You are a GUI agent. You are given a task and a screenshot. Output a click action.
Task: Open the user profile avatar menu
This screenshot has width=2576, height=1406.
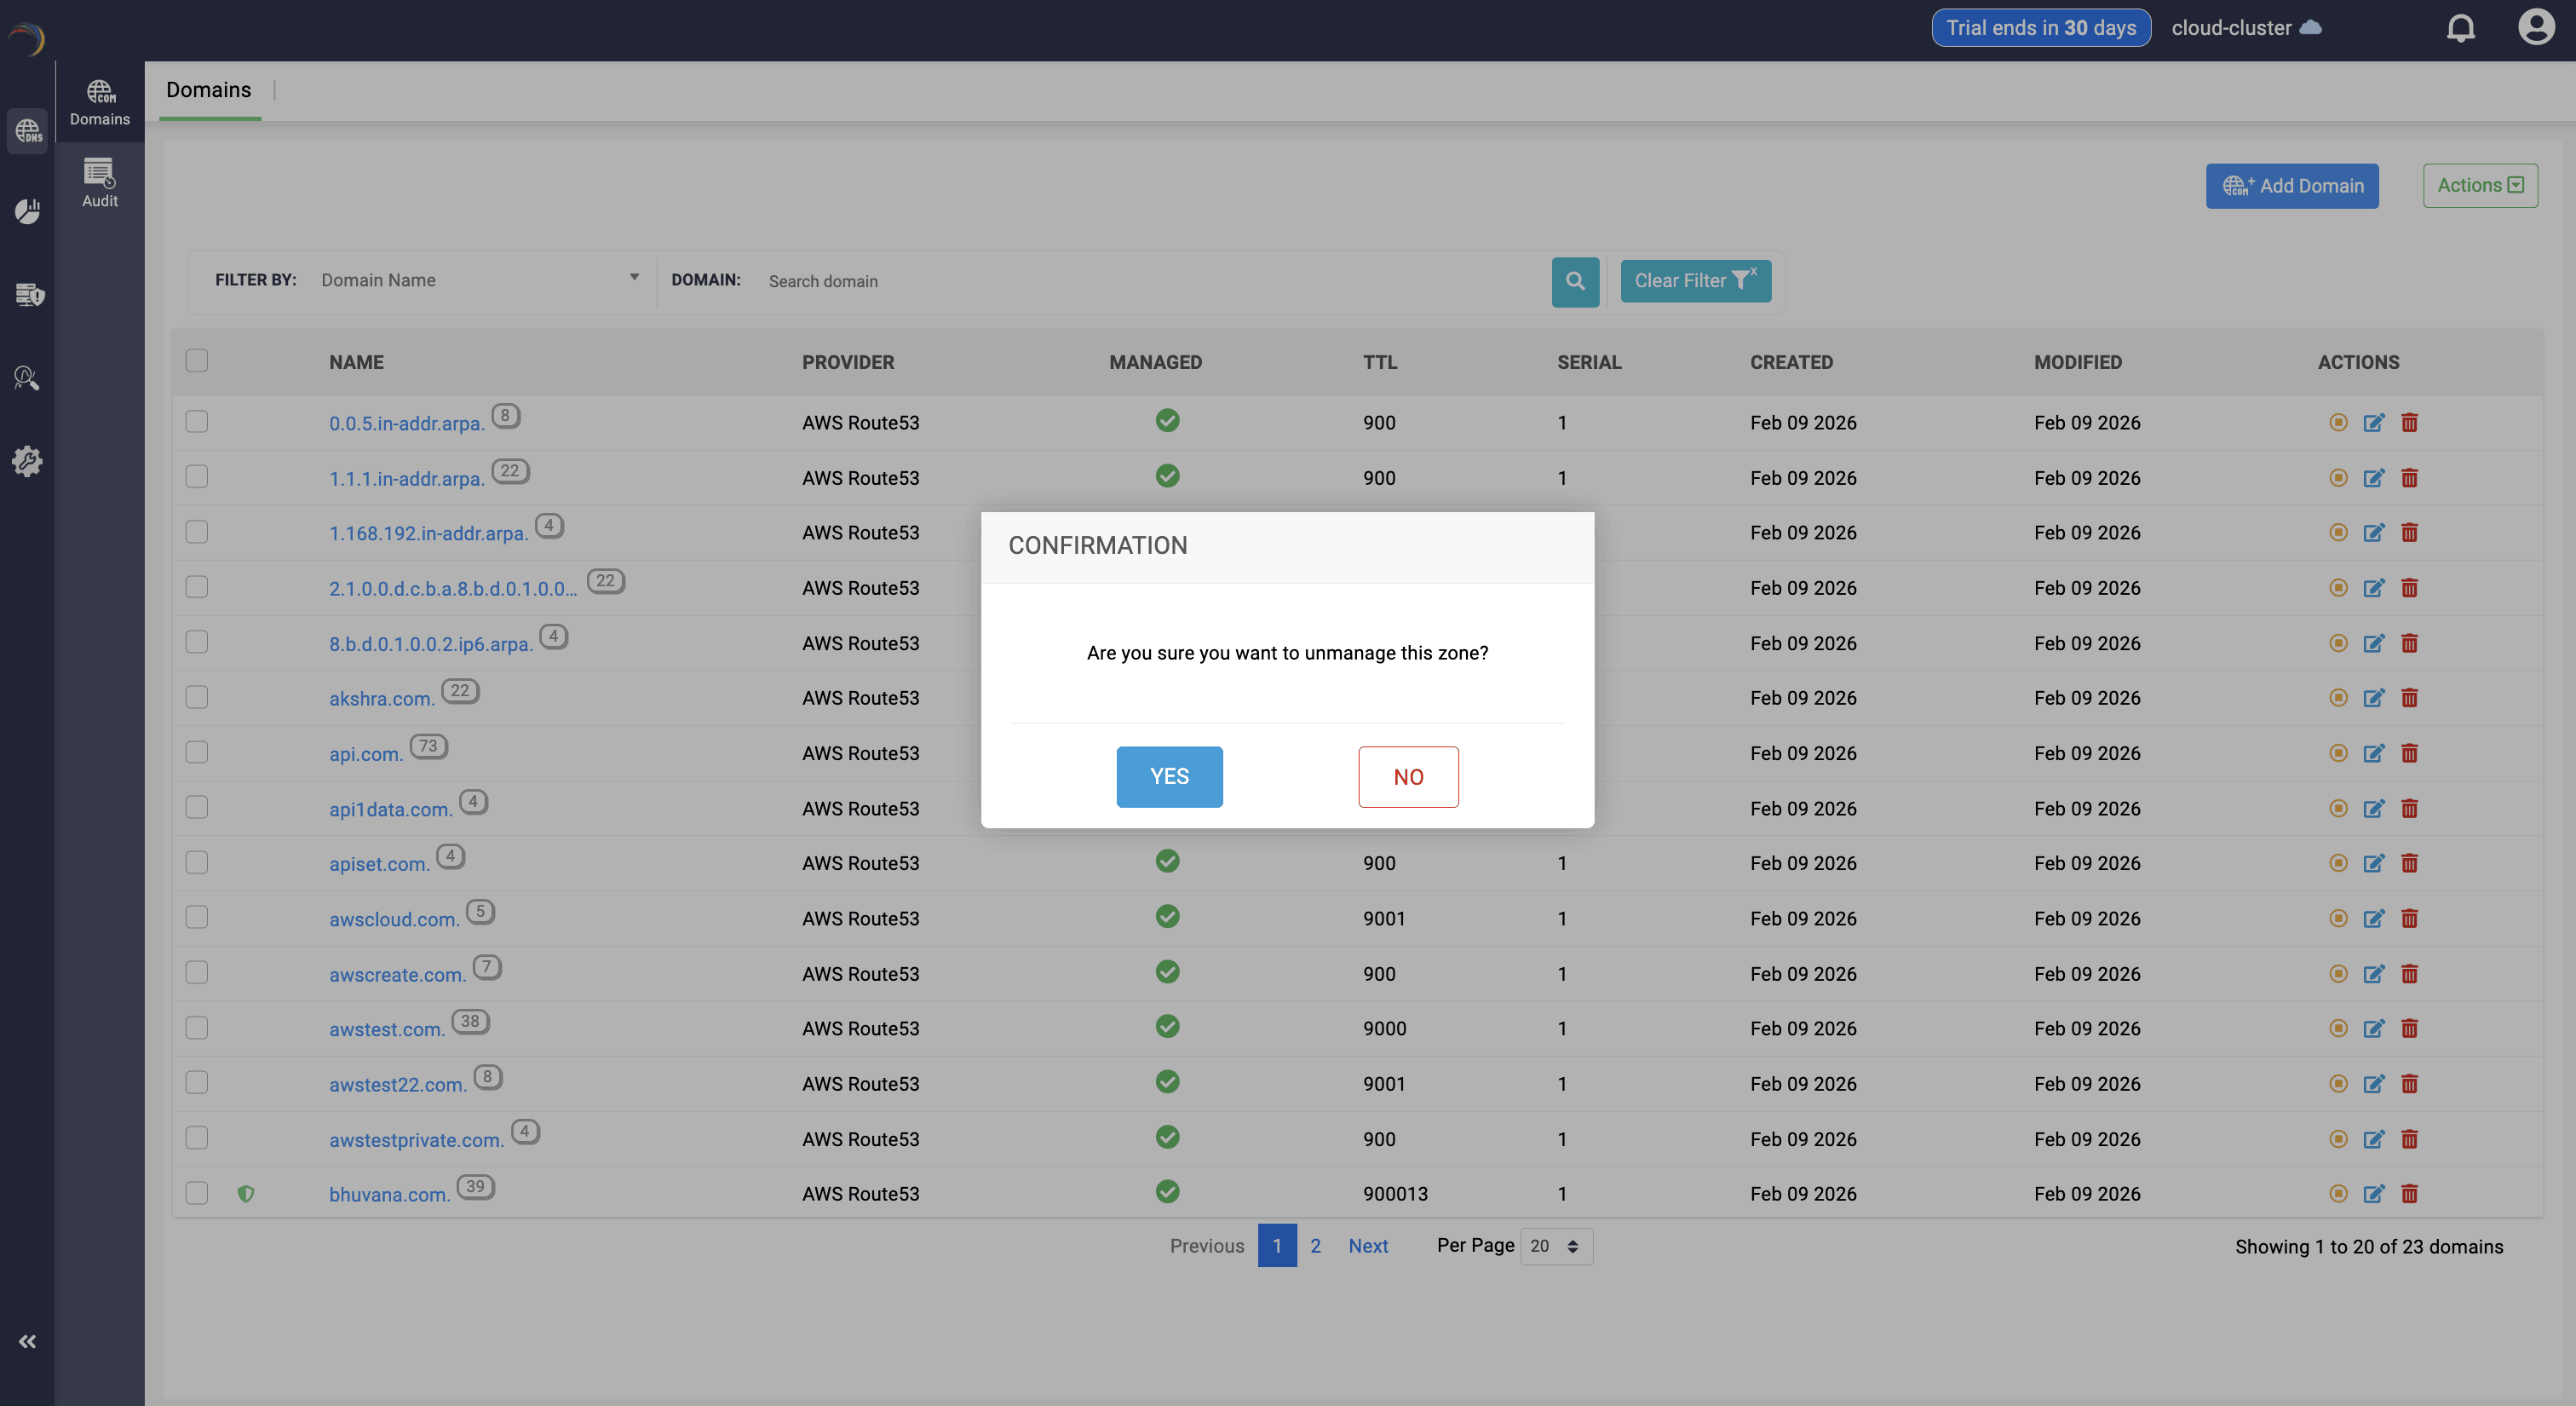(x=2536, y=27)
